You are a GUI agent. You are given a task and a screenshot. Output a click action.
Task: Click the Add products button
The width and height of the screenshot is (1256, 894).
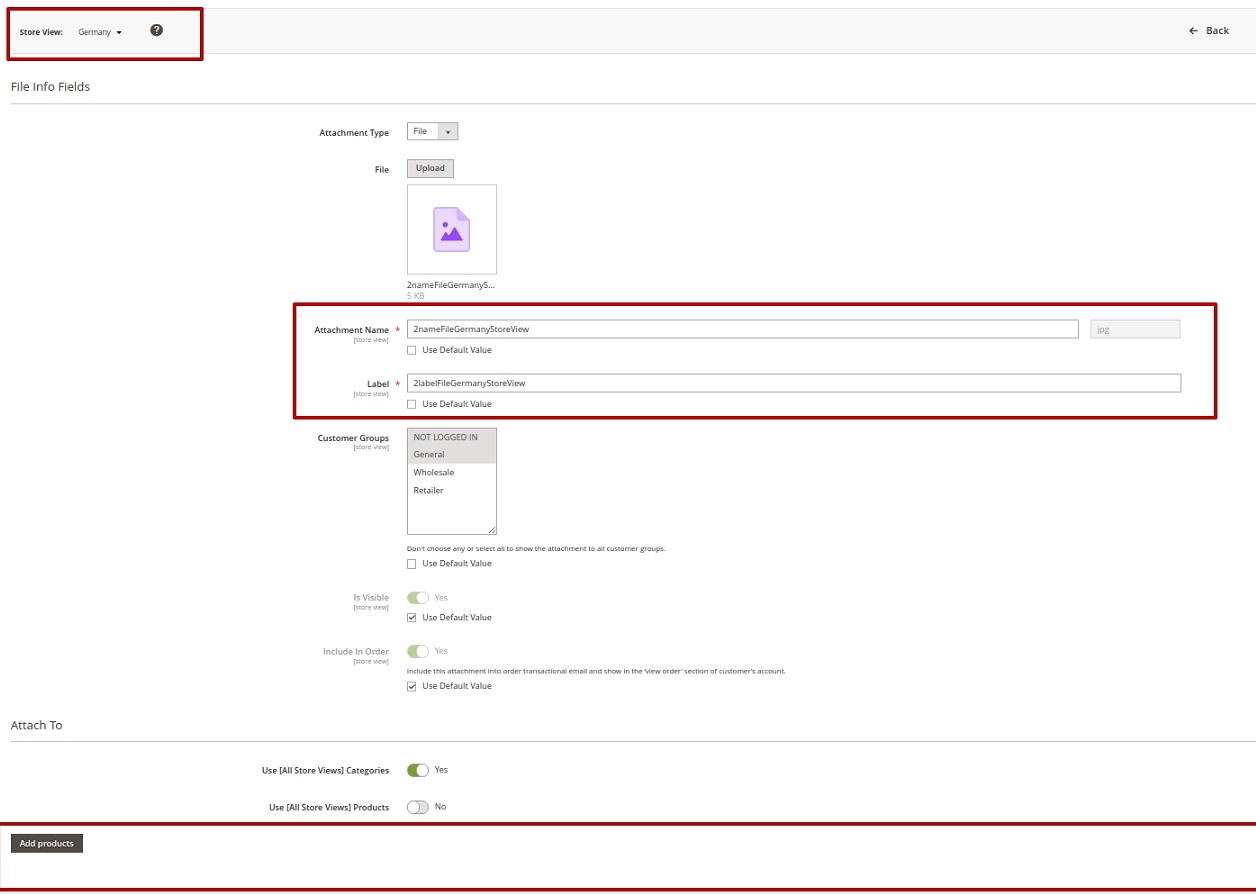47,844
